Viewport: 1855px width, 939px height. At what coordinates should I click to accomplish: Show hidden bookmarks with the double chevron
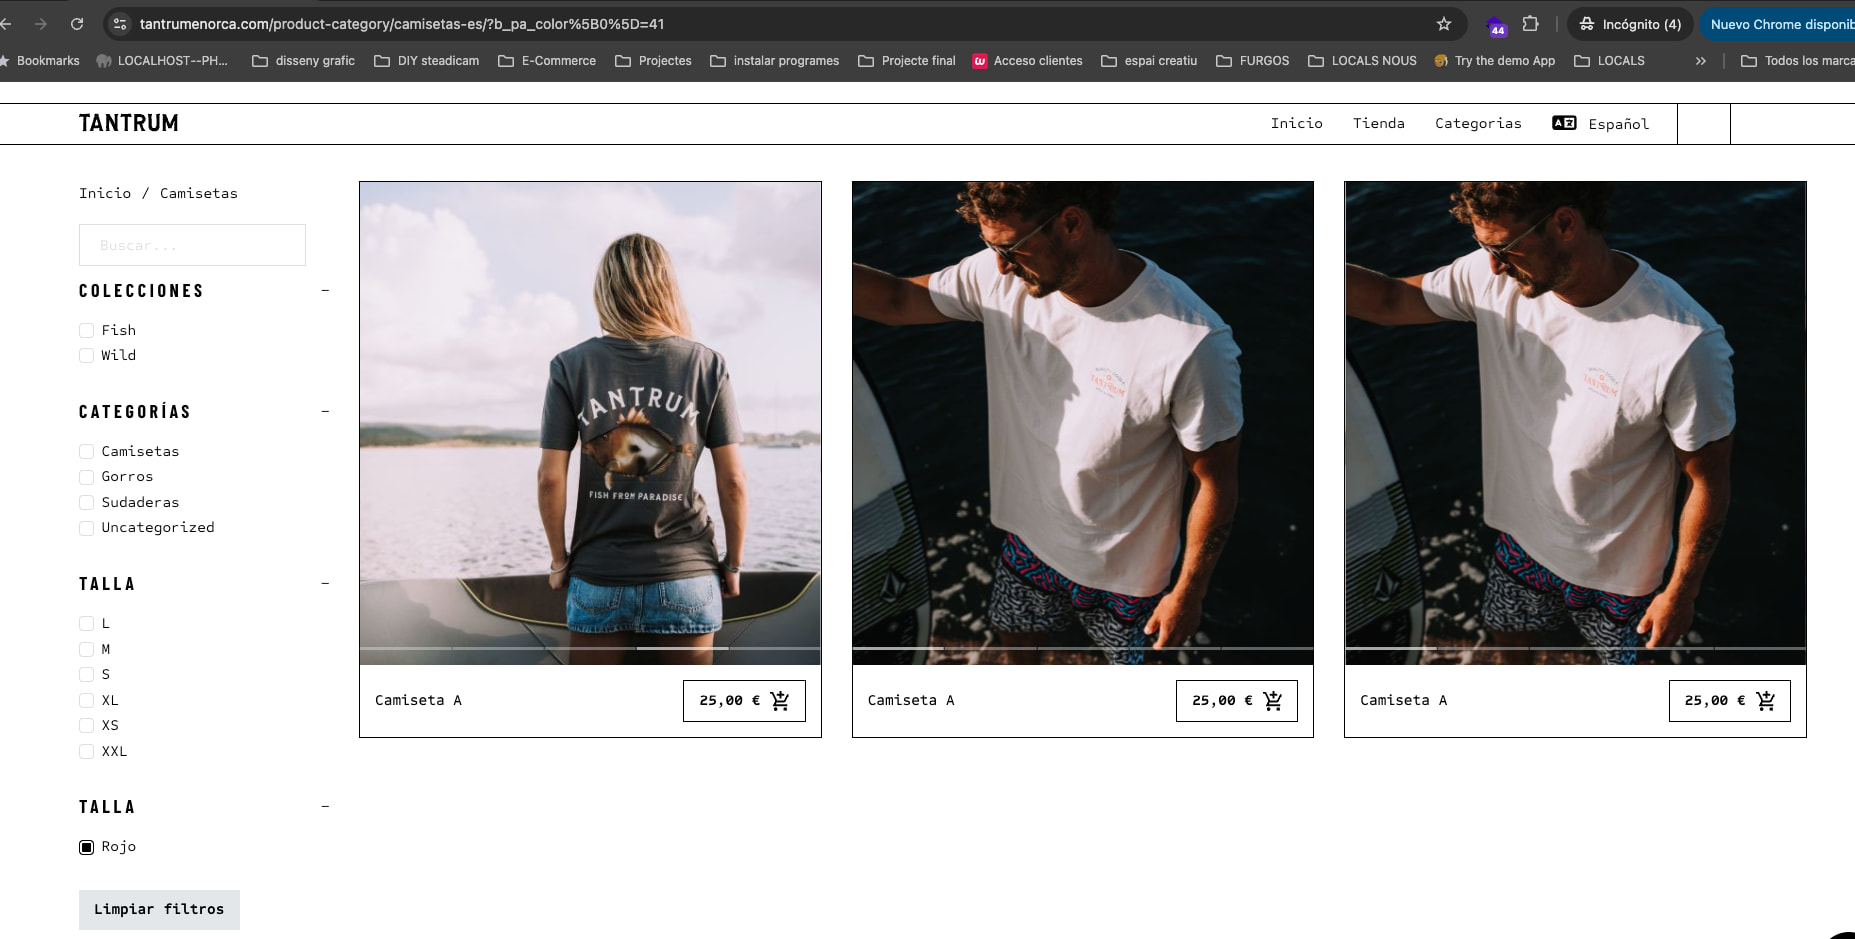pyautogui.click(x=1700, y=61)
